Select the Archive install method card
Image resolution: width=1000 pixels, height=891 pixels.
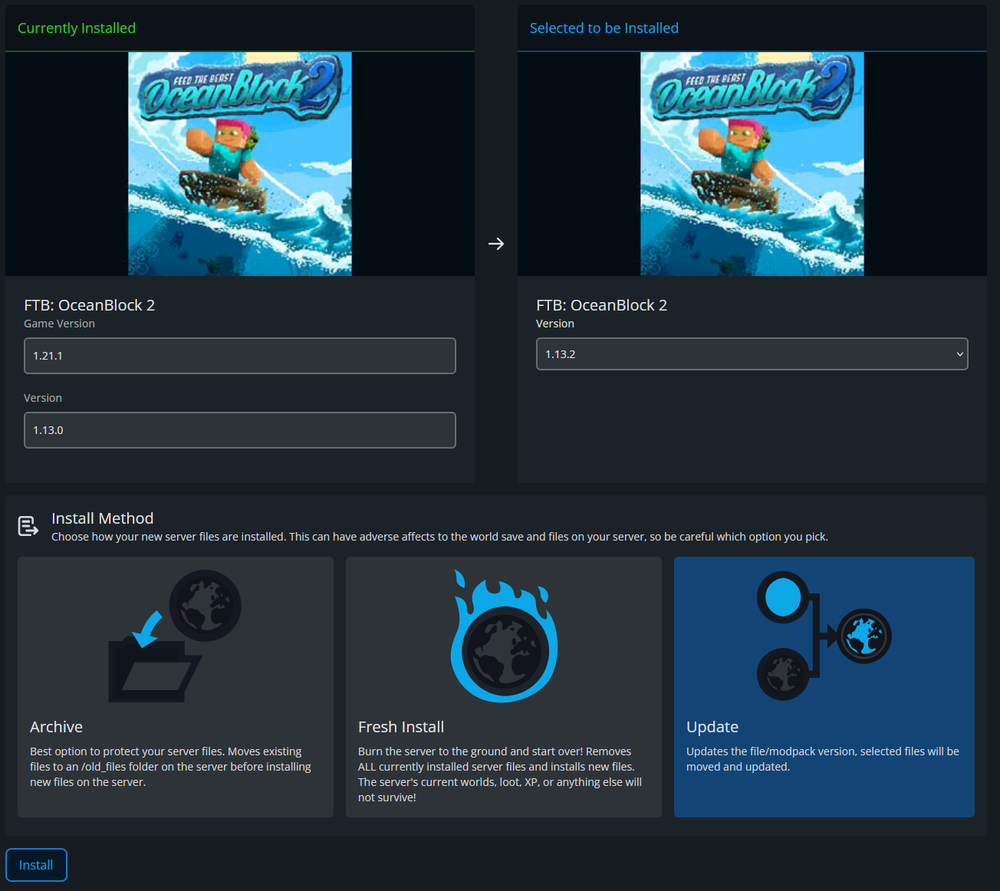(x=175, y=687)
